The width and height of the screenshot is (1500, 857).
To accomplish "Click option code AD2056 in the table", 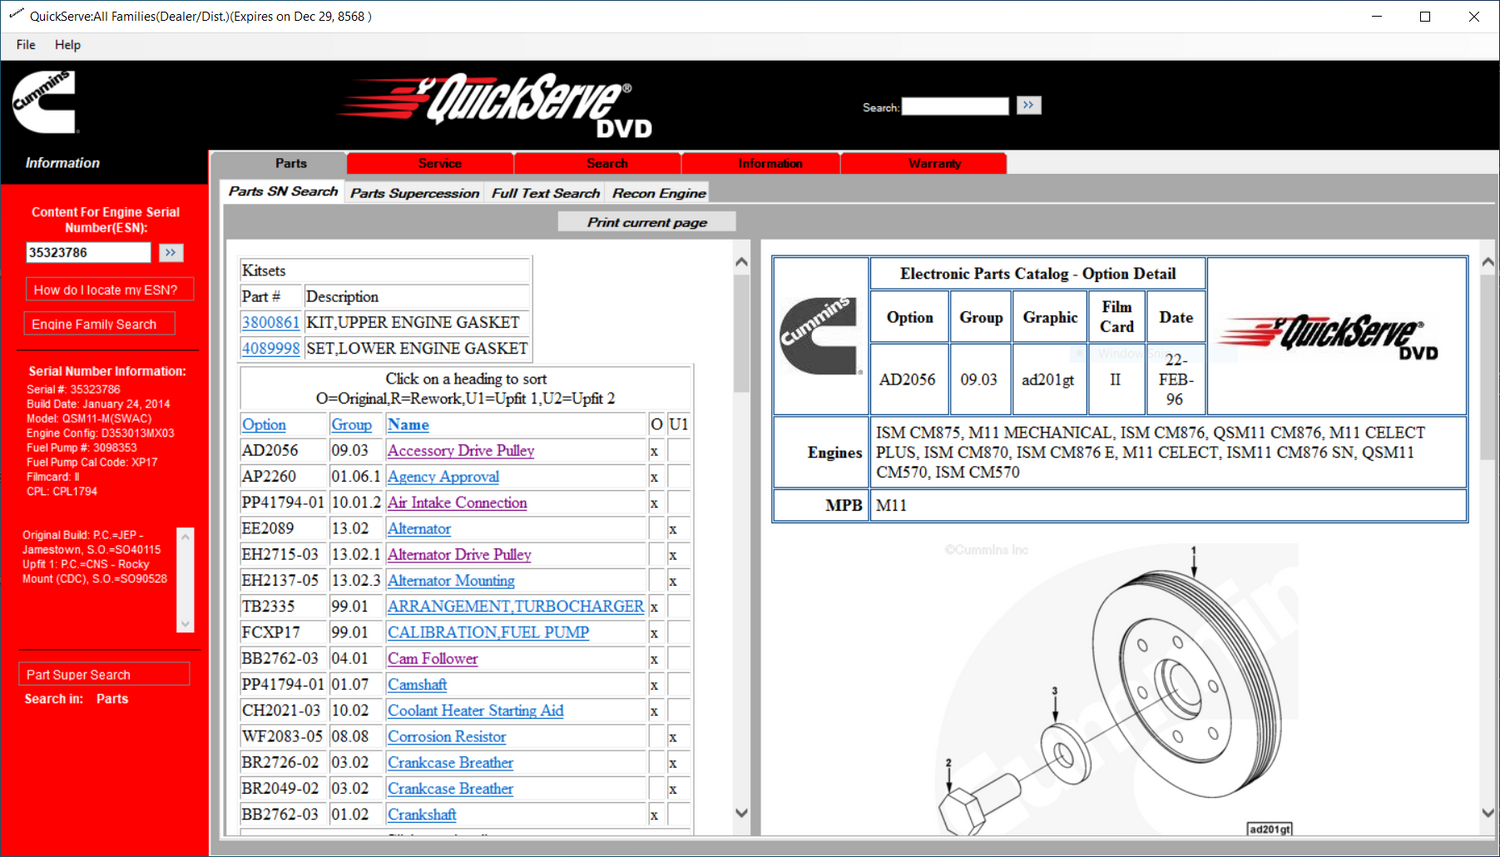I will tap(270, 451).
